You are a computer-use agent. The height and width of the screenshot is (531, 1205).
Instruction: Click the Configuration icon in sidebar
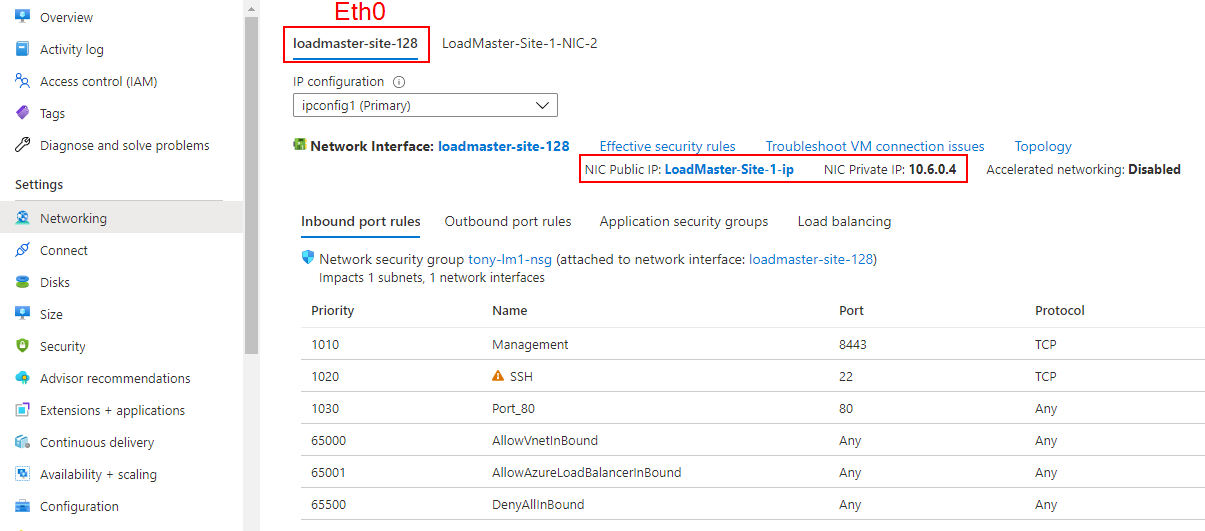pyautogui.click(x=22, y=506)
